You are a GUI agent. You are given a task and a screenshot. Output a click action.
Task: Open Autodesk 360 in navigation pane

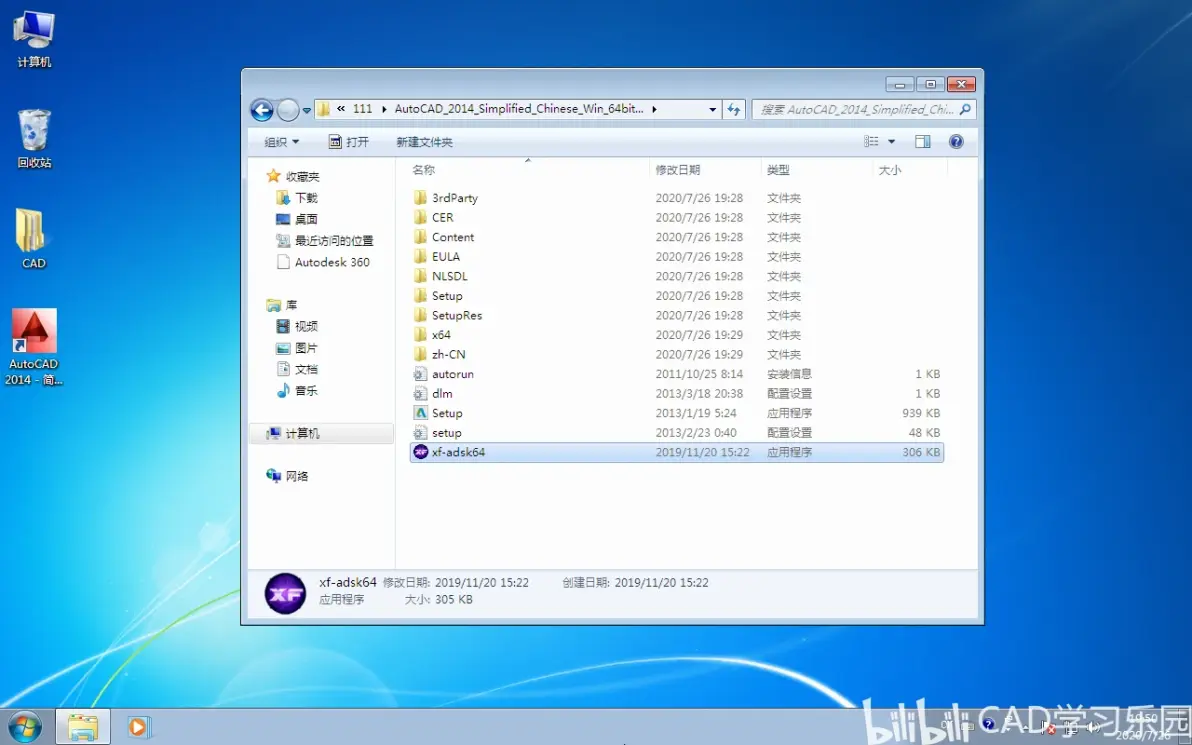[332, 262]
